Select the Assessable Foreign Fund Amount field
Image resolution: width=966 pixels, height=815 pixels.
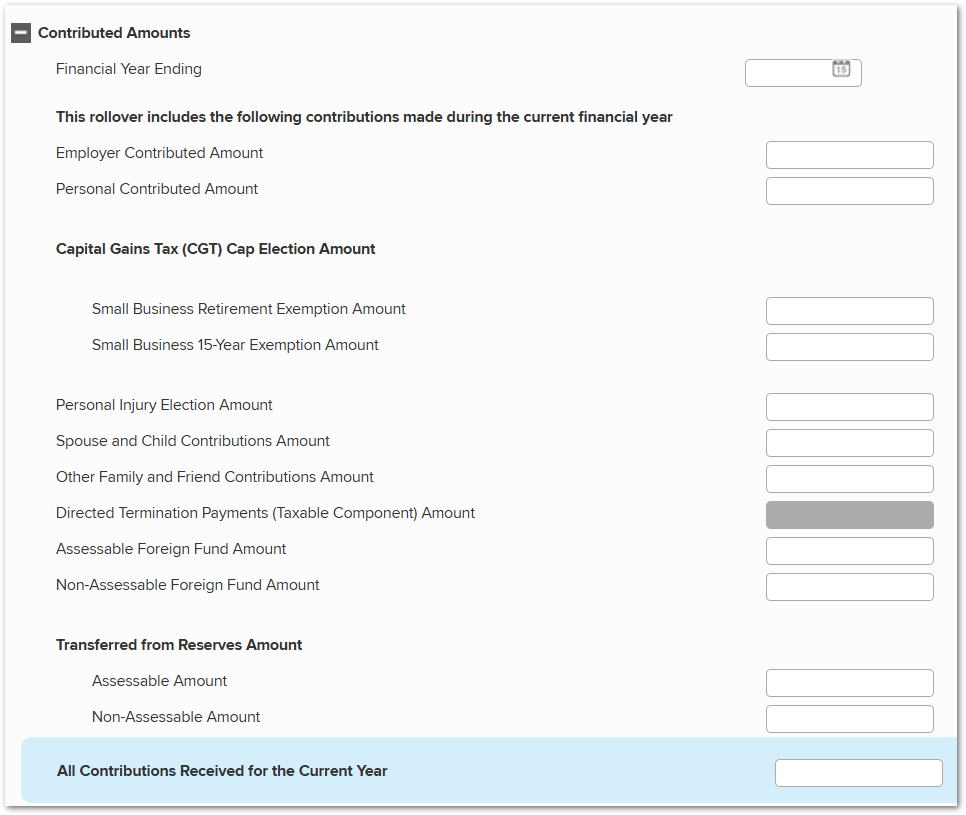850,551
